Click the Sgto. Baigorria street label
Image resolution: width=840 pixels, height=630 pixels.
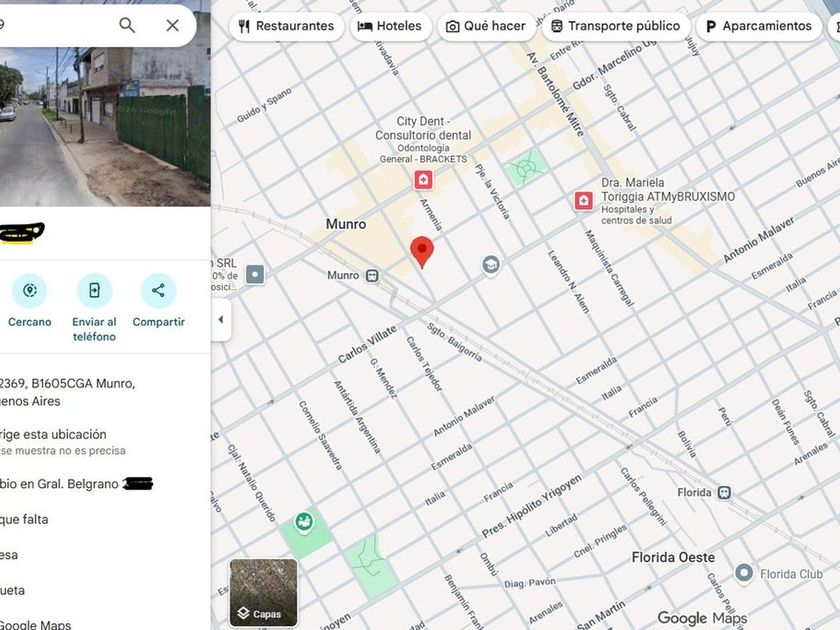click(454, 342)
